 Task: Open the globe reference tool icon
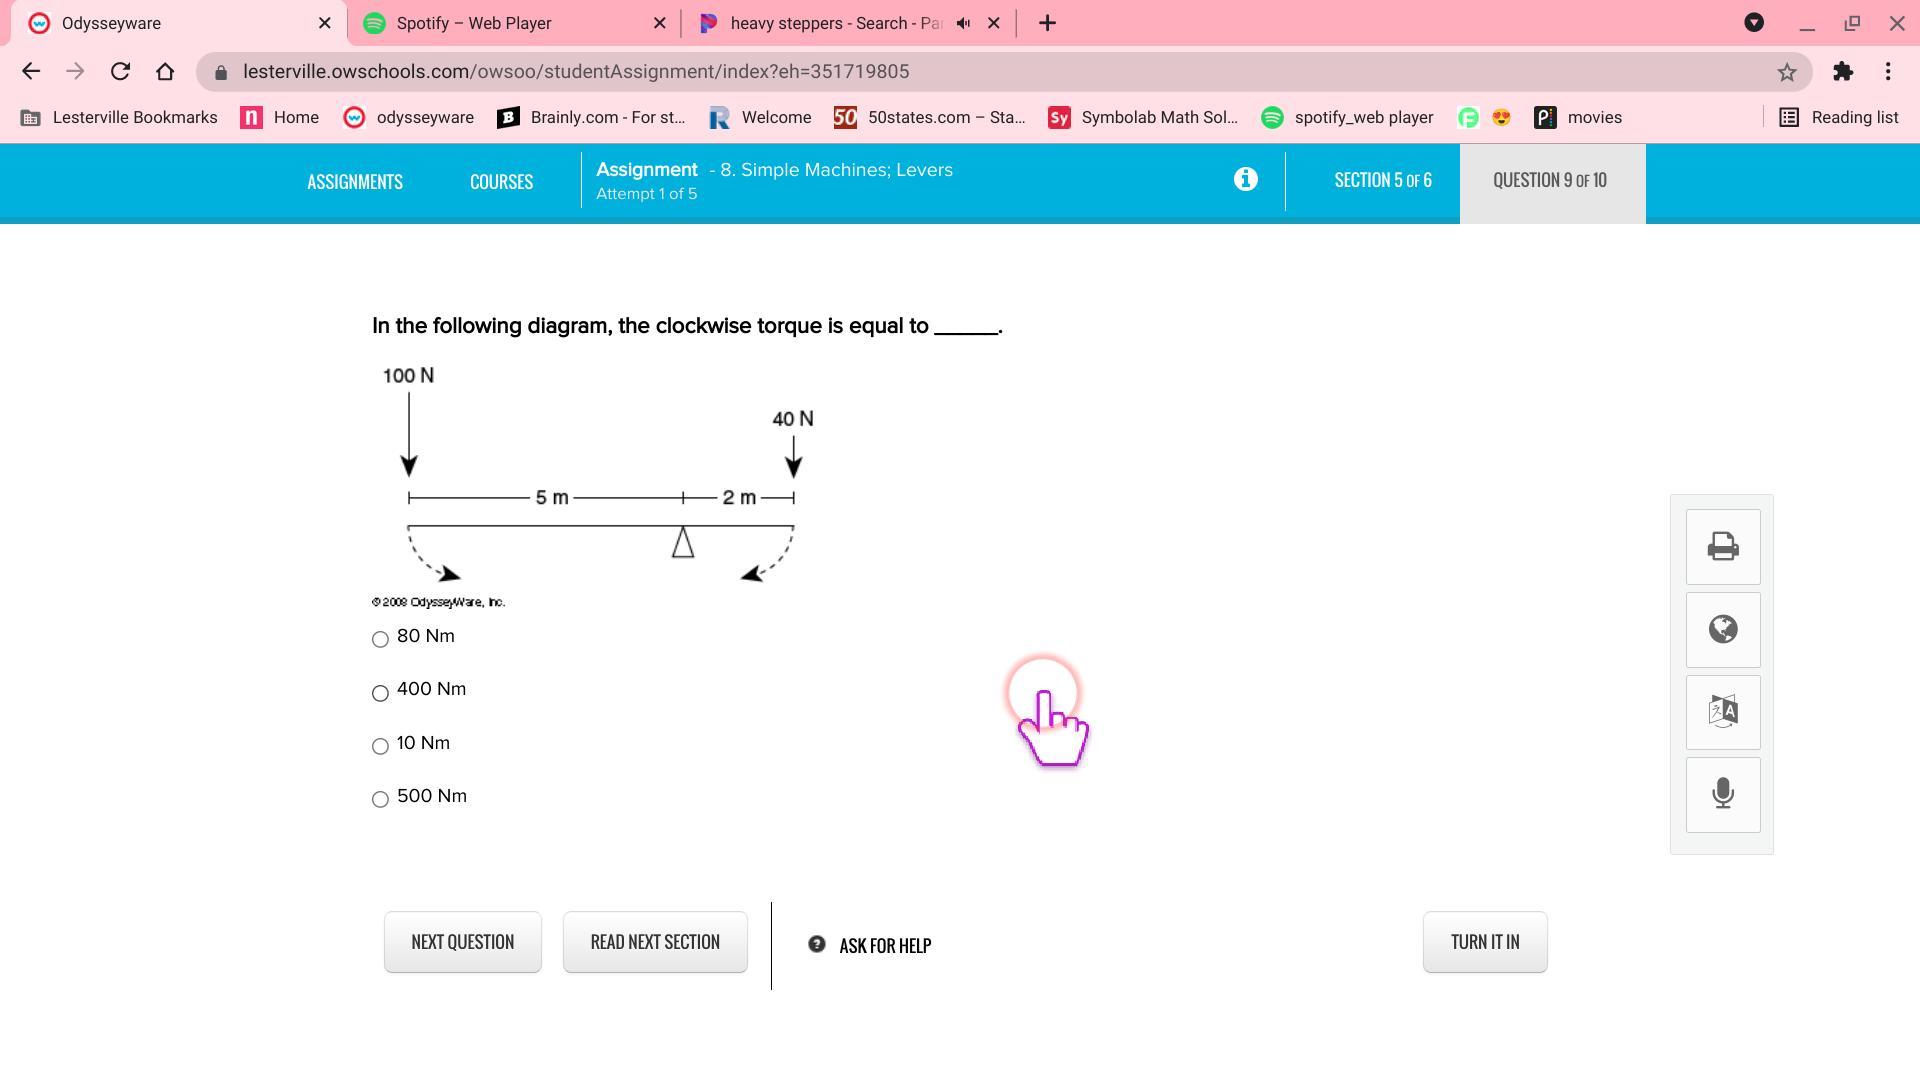tap(1722, 630)
